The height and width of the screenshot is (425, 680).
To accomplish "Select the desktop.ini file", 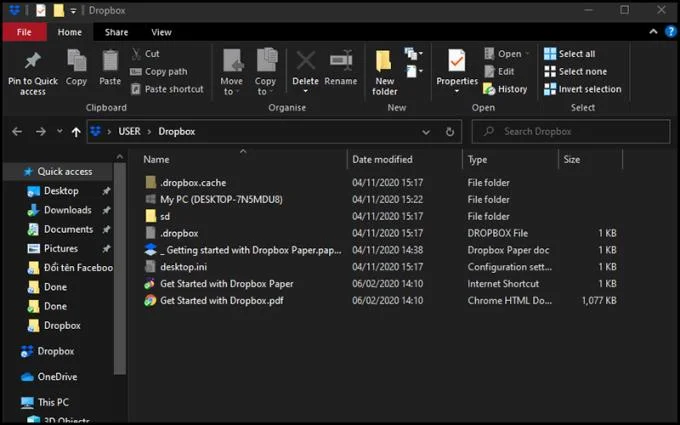I will click(176, 267).
